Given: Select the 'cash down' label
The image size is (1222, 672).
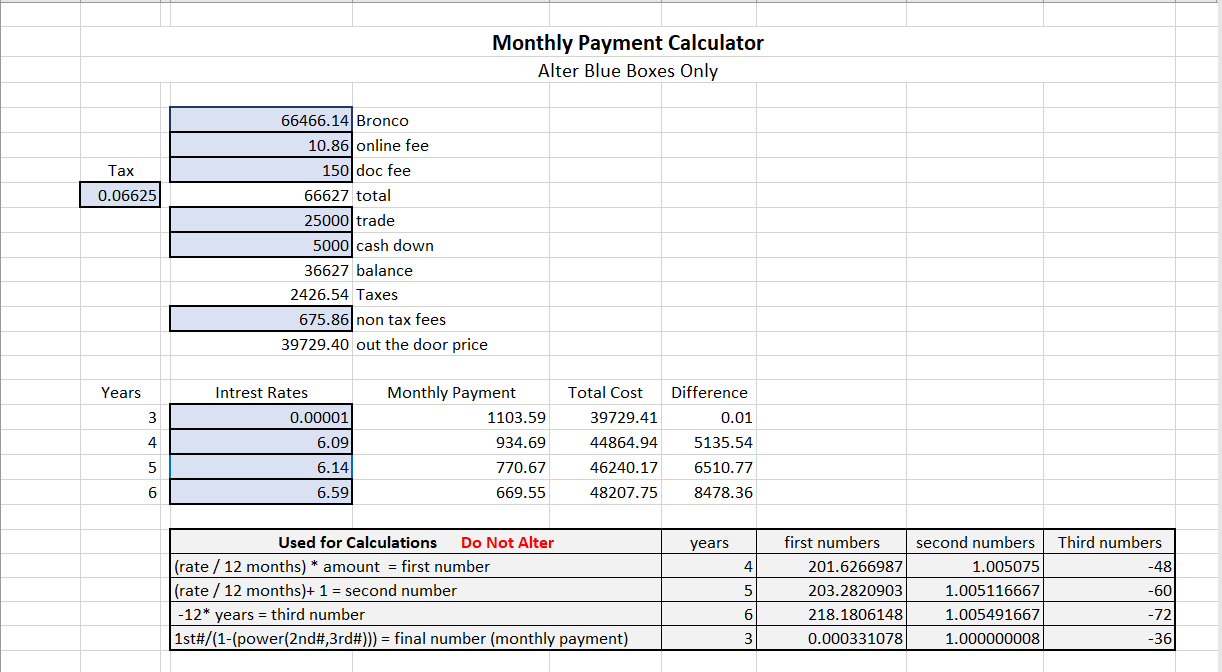Looking at the screenshot, I should click(394, 246).
